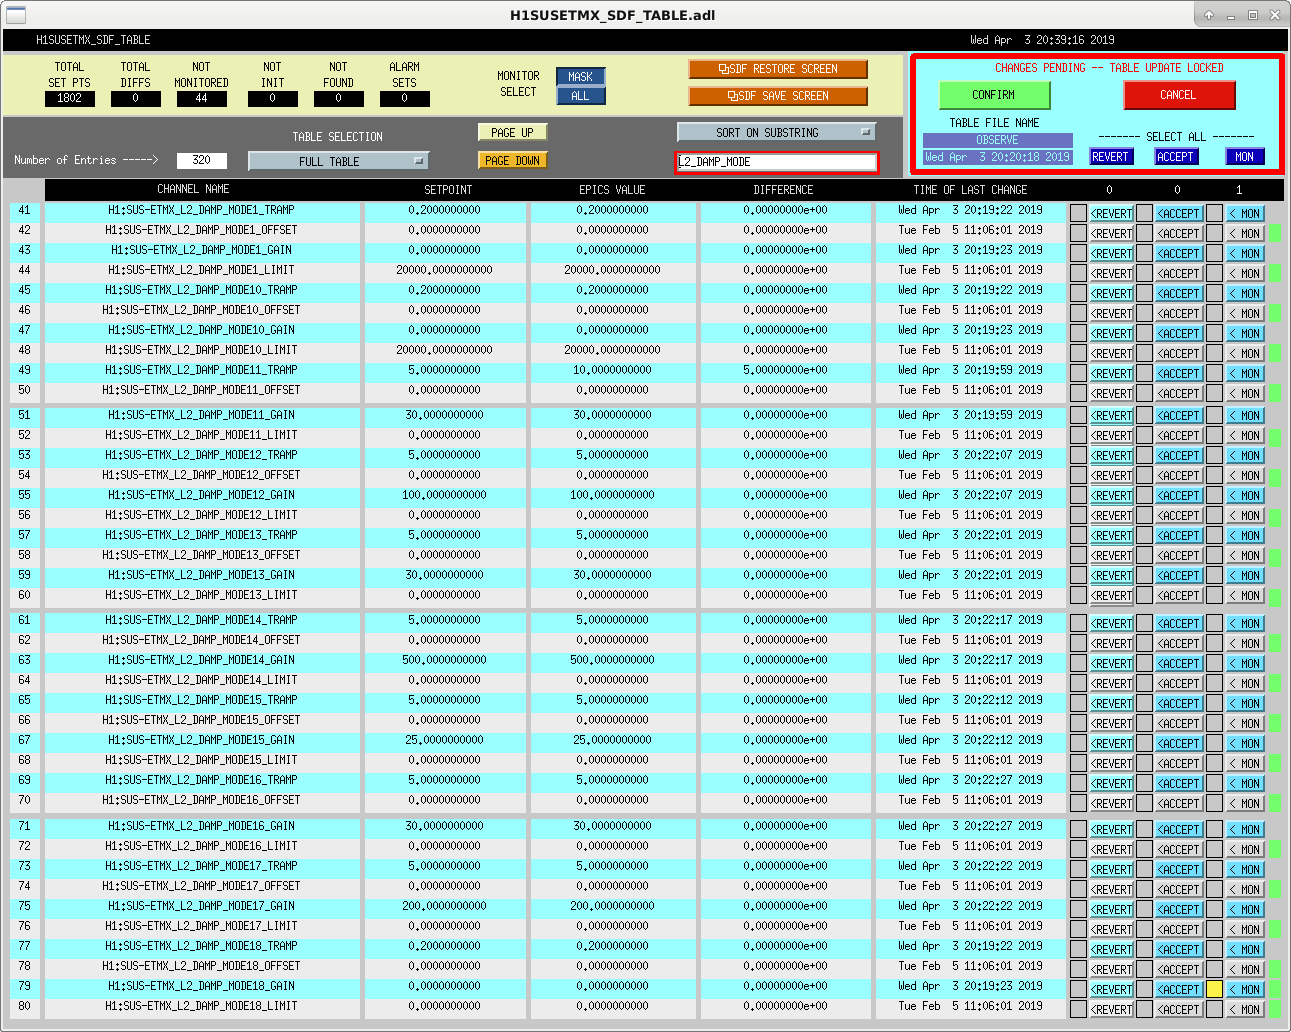Click the window menu icon in title bar
Screen dimensions: 1291x1032
click(16, 15)
